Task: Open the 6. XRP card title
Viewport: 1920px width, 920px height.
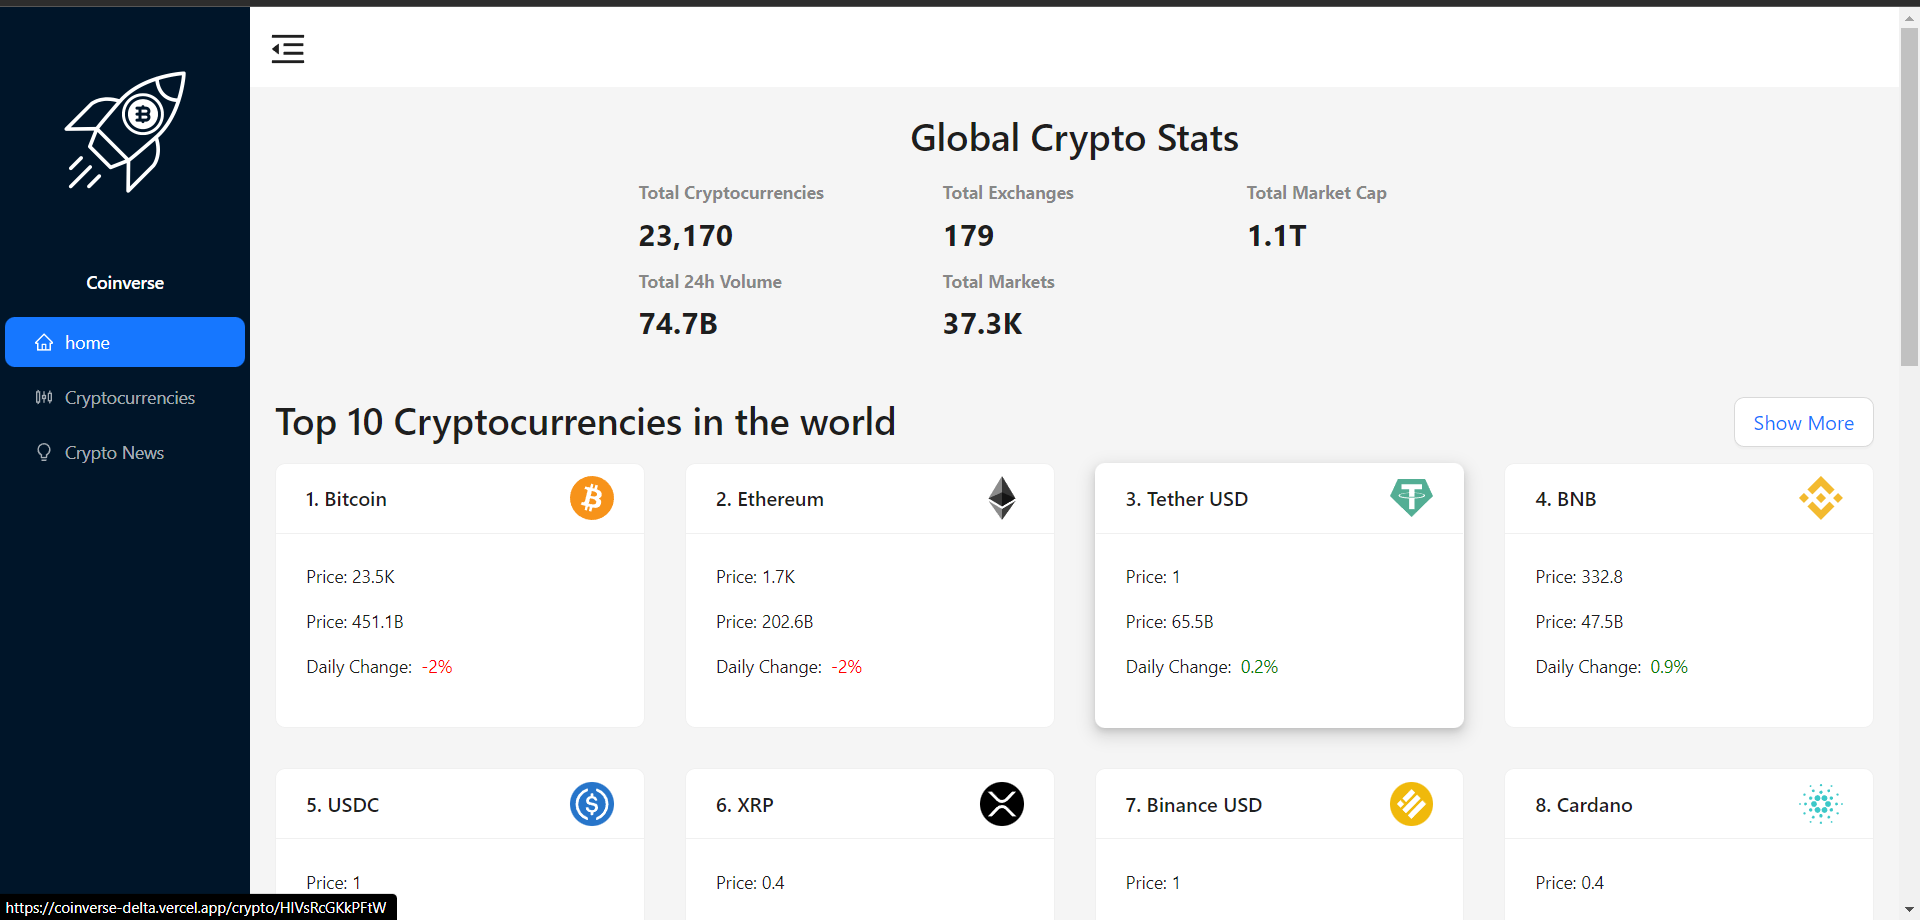Action: [745, 805]
